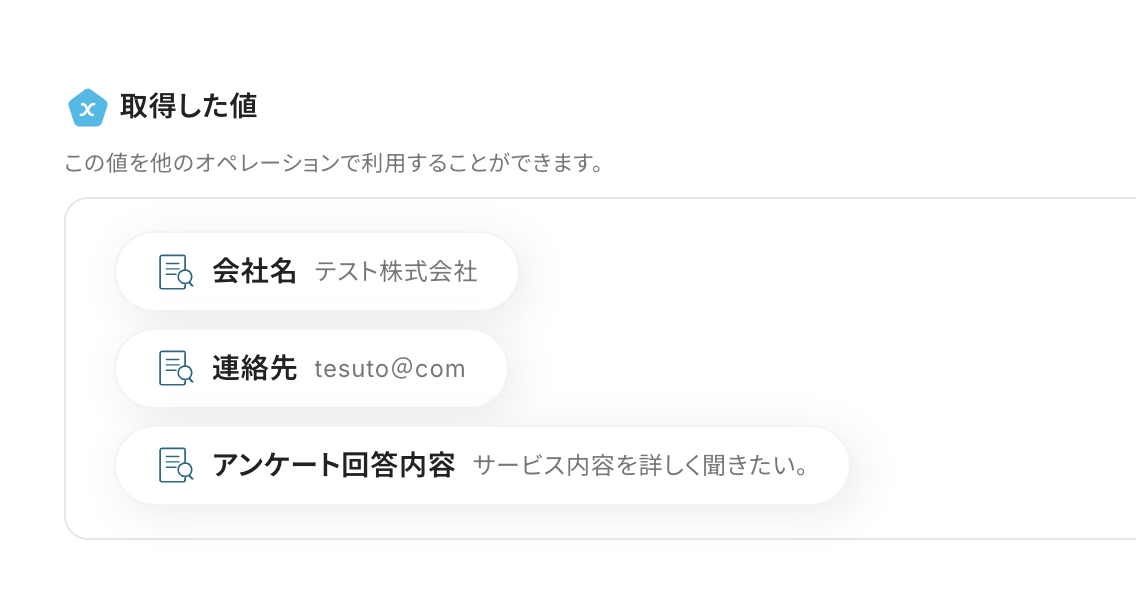1136x602 pixels.
Task: Select the 連絡先 label in the pill
Action: pos(254,369)
